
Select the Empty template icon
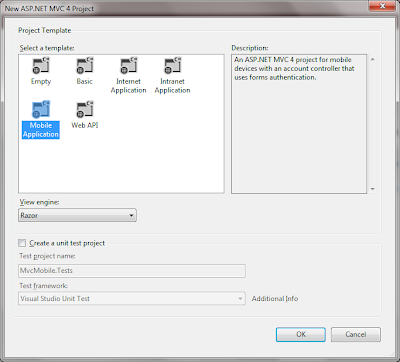pos(41,66)
